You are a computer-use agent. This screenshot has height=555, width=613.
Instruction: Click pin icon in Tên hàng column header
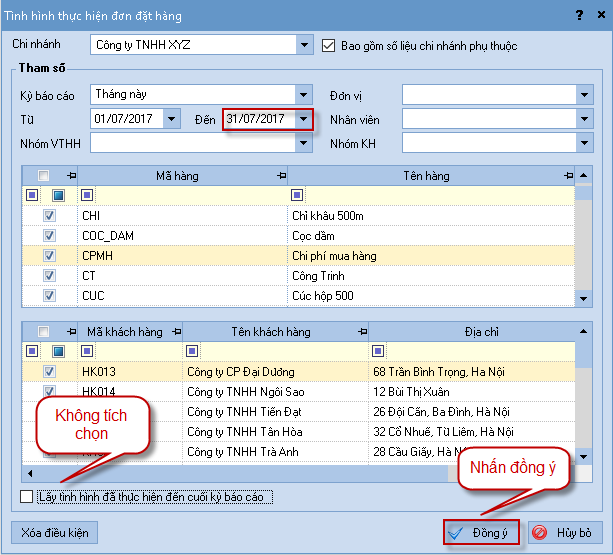(568, 176)
